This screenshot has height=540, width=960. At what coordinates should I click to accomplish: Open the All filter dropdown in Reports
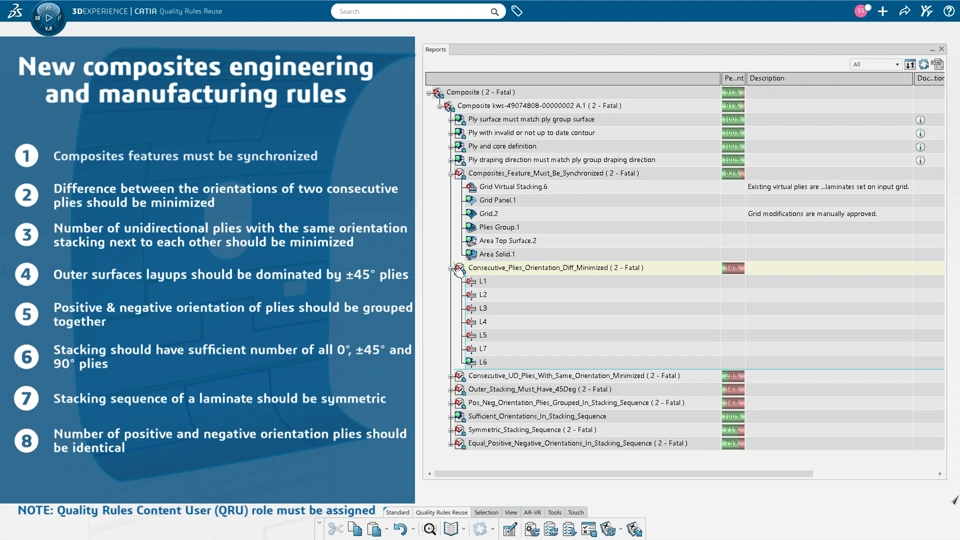pyautogui.click(x=876, y=64)
